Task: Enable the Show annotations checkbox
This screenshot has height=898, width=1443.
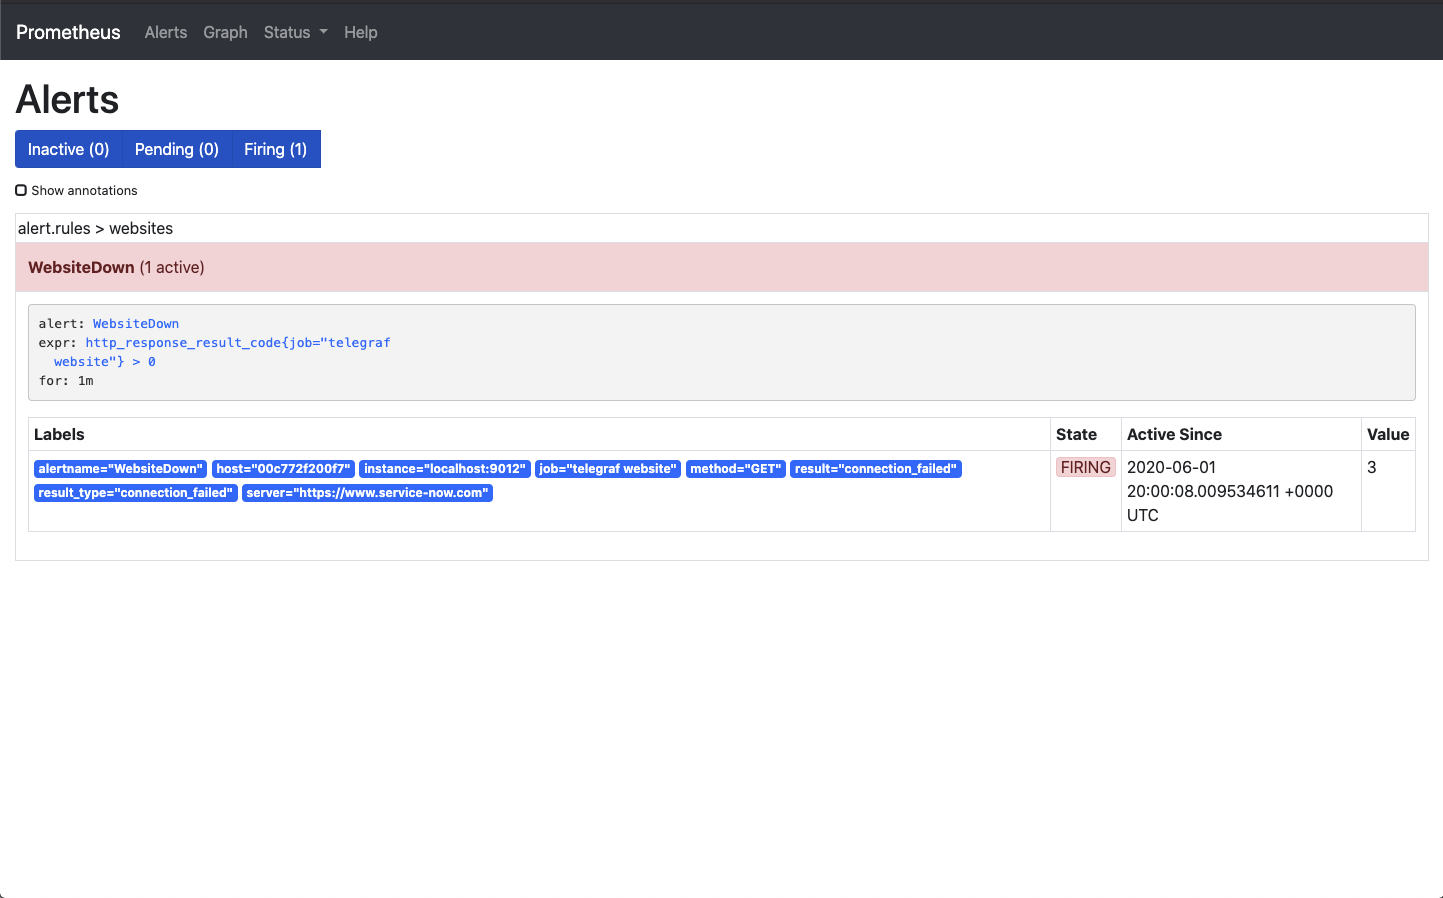Action: point(21,189)
